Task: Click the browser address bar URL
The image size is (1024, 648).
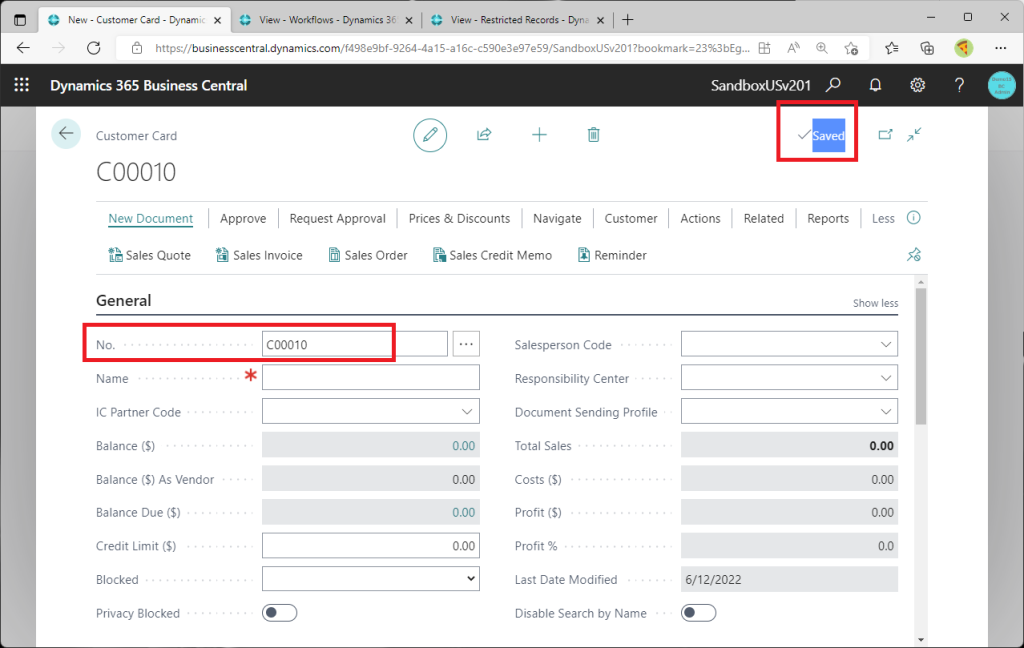Action: [452, 48]
